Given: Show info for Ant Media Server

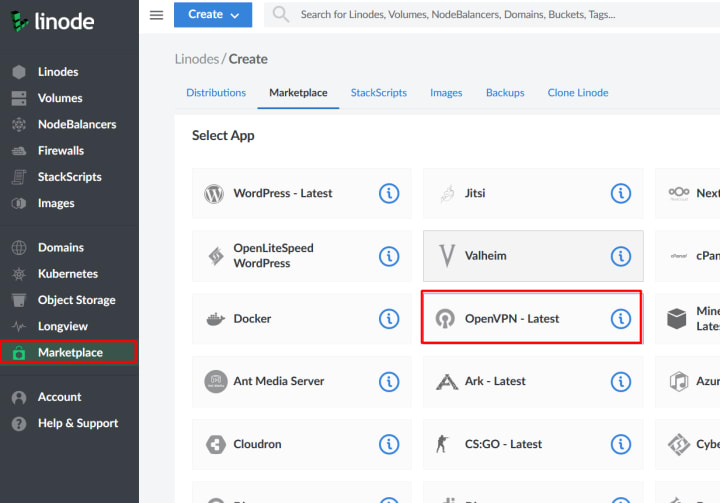Looking at the screenshot, I should coord(389,382).
